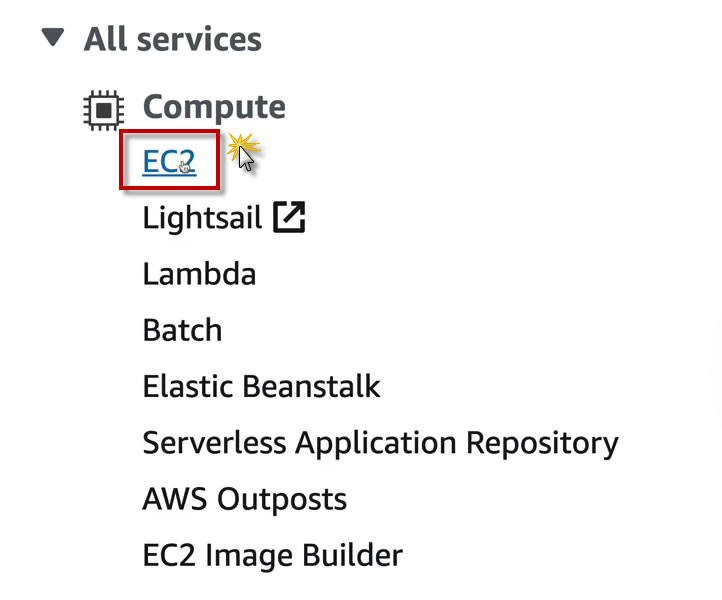Open Elastic Beanstalk
This screenshot has width=722, height=600.
pos(261,385)
